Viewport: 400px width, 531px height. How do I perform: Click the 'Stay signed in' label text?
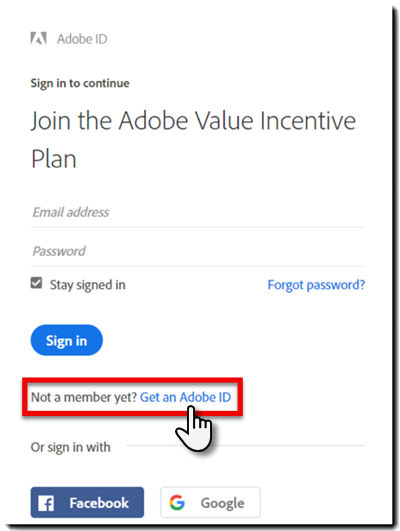point(88,285)
